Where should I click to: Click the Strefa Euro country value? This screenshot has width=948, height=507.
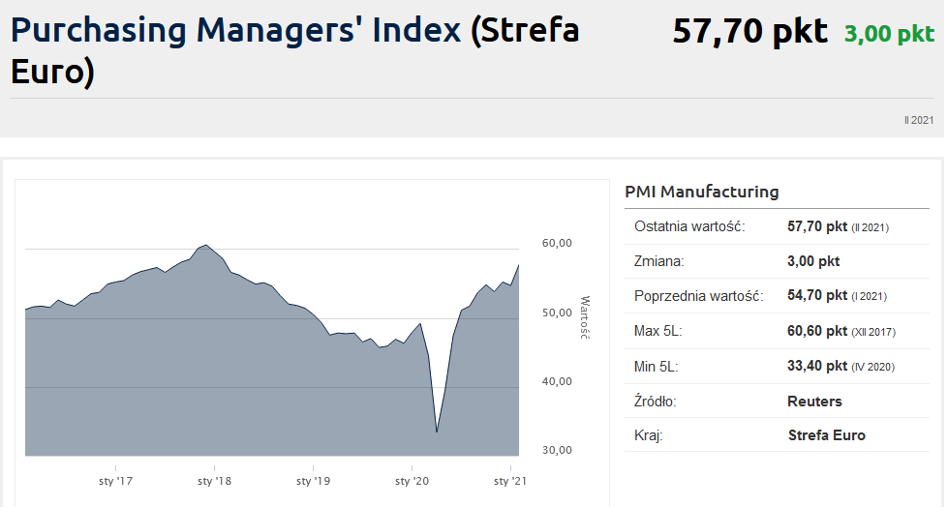(826, 436)
